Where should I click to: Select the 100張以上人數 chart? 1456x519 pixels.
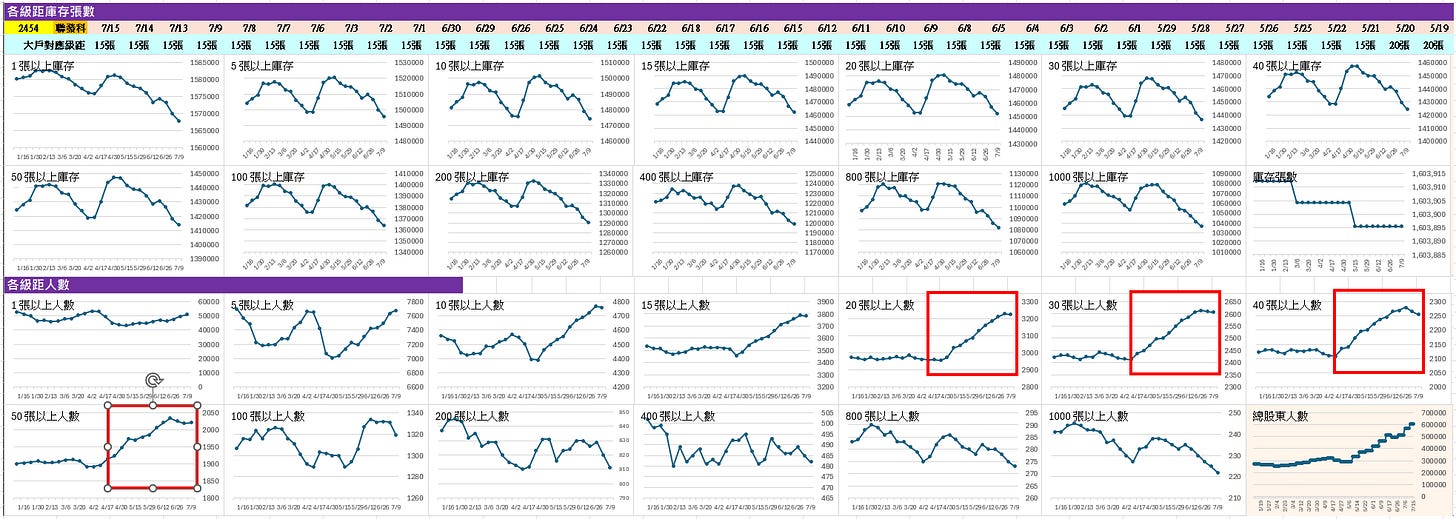[328, 458]
